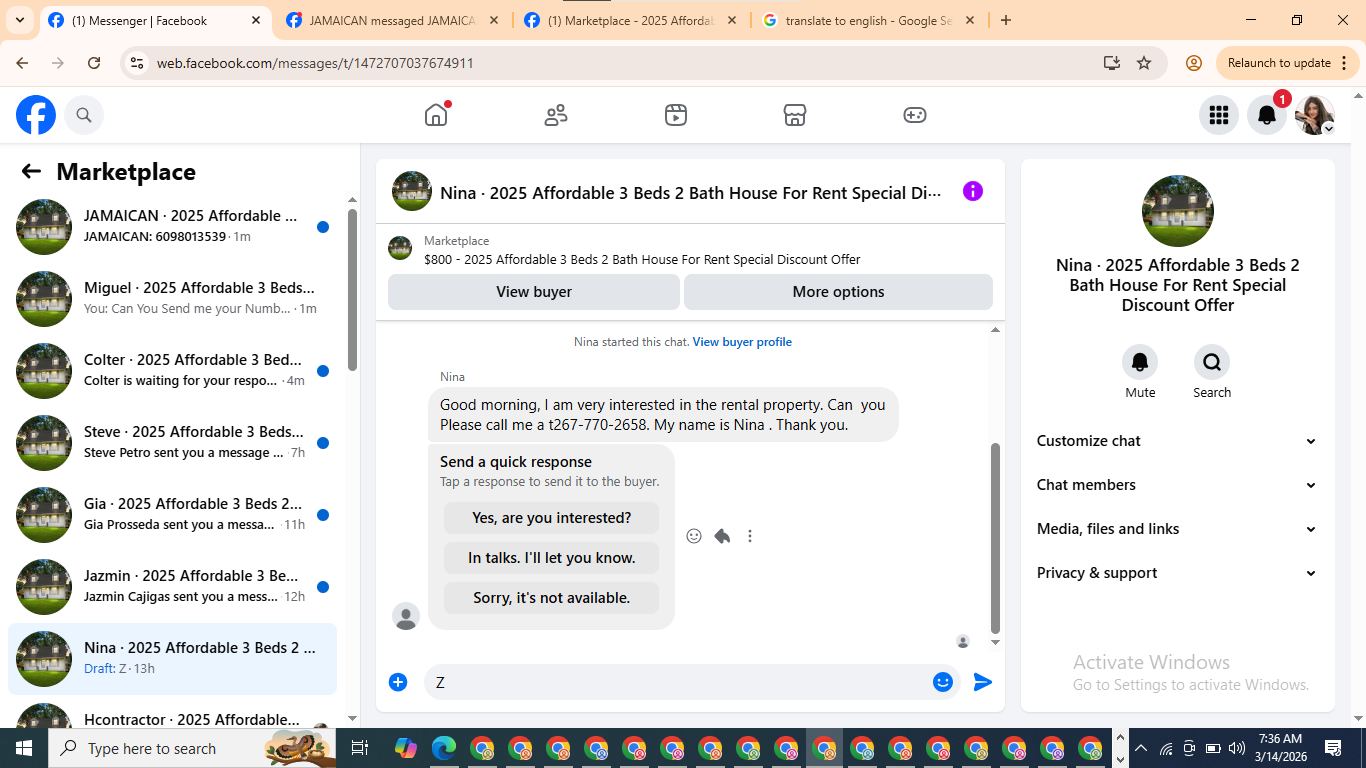Send quick response 'Yes, are you interested?'

pyautogui.click(x=551, y=518)
